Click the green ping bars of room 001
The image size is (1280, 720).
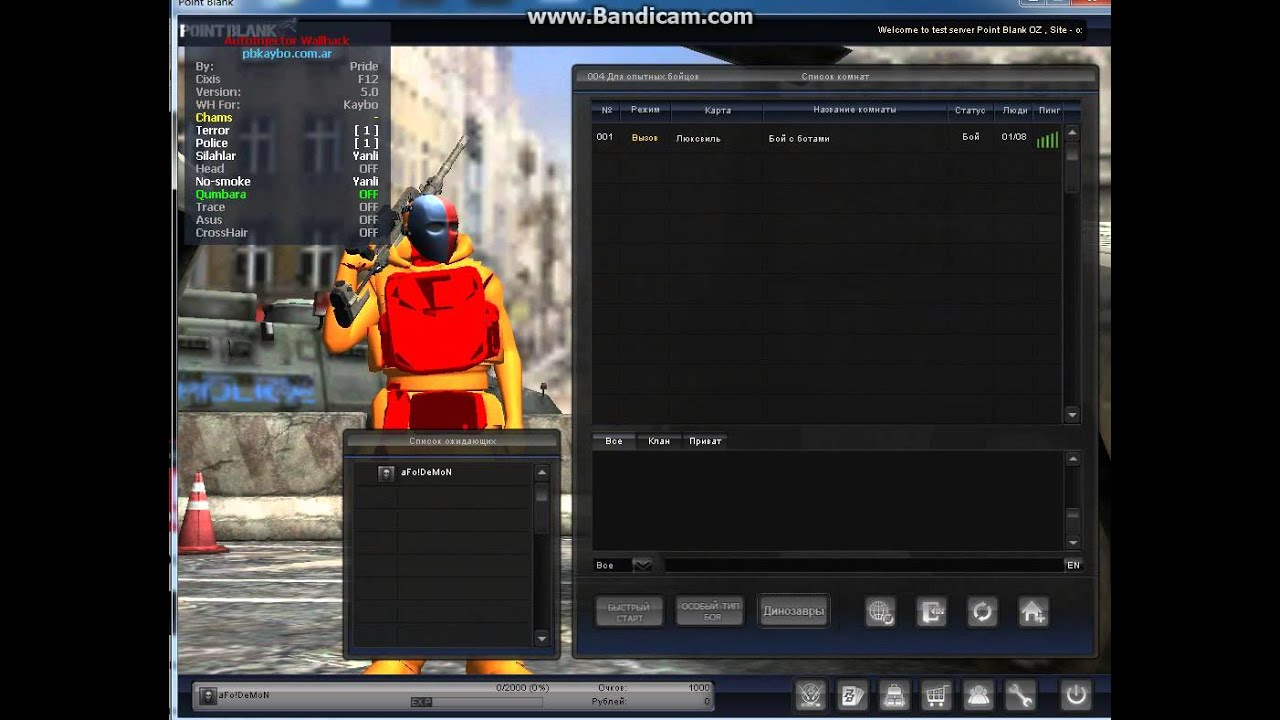click(x=1047, y=139)
